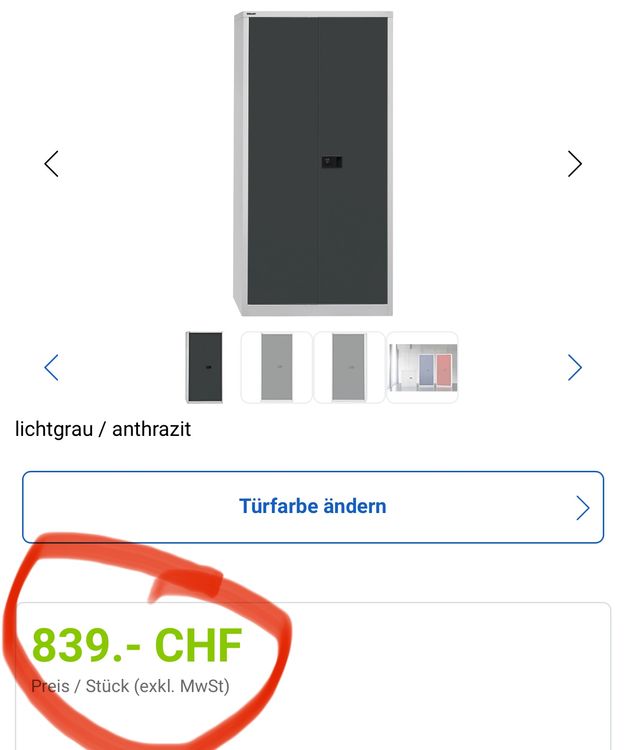Select the second light grey cabinet thumbnail
This screenshot has width=626, height=750.
pyautogui.click(x=349, y=367)
